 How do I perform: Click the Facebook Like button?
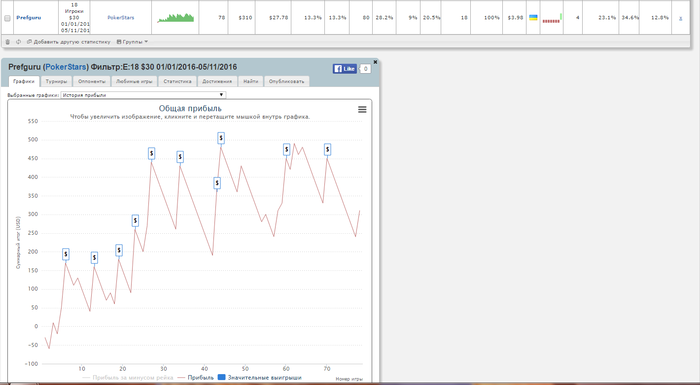(x=344, y=69)
